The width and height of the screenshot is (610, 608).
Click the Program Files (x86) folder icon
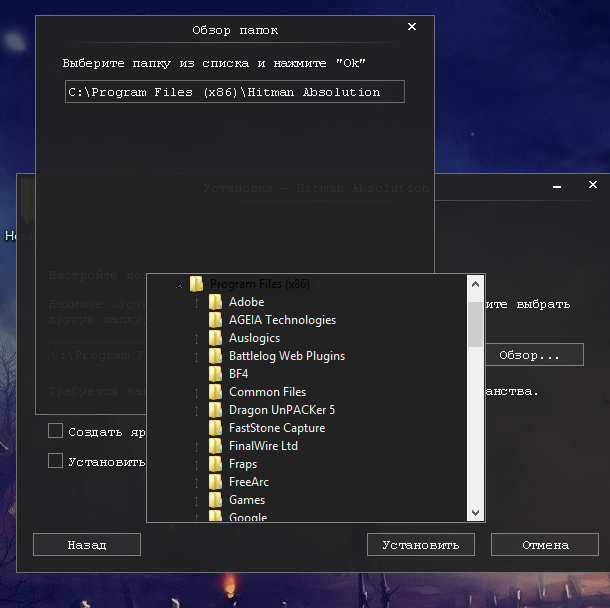tap(196, 284)
